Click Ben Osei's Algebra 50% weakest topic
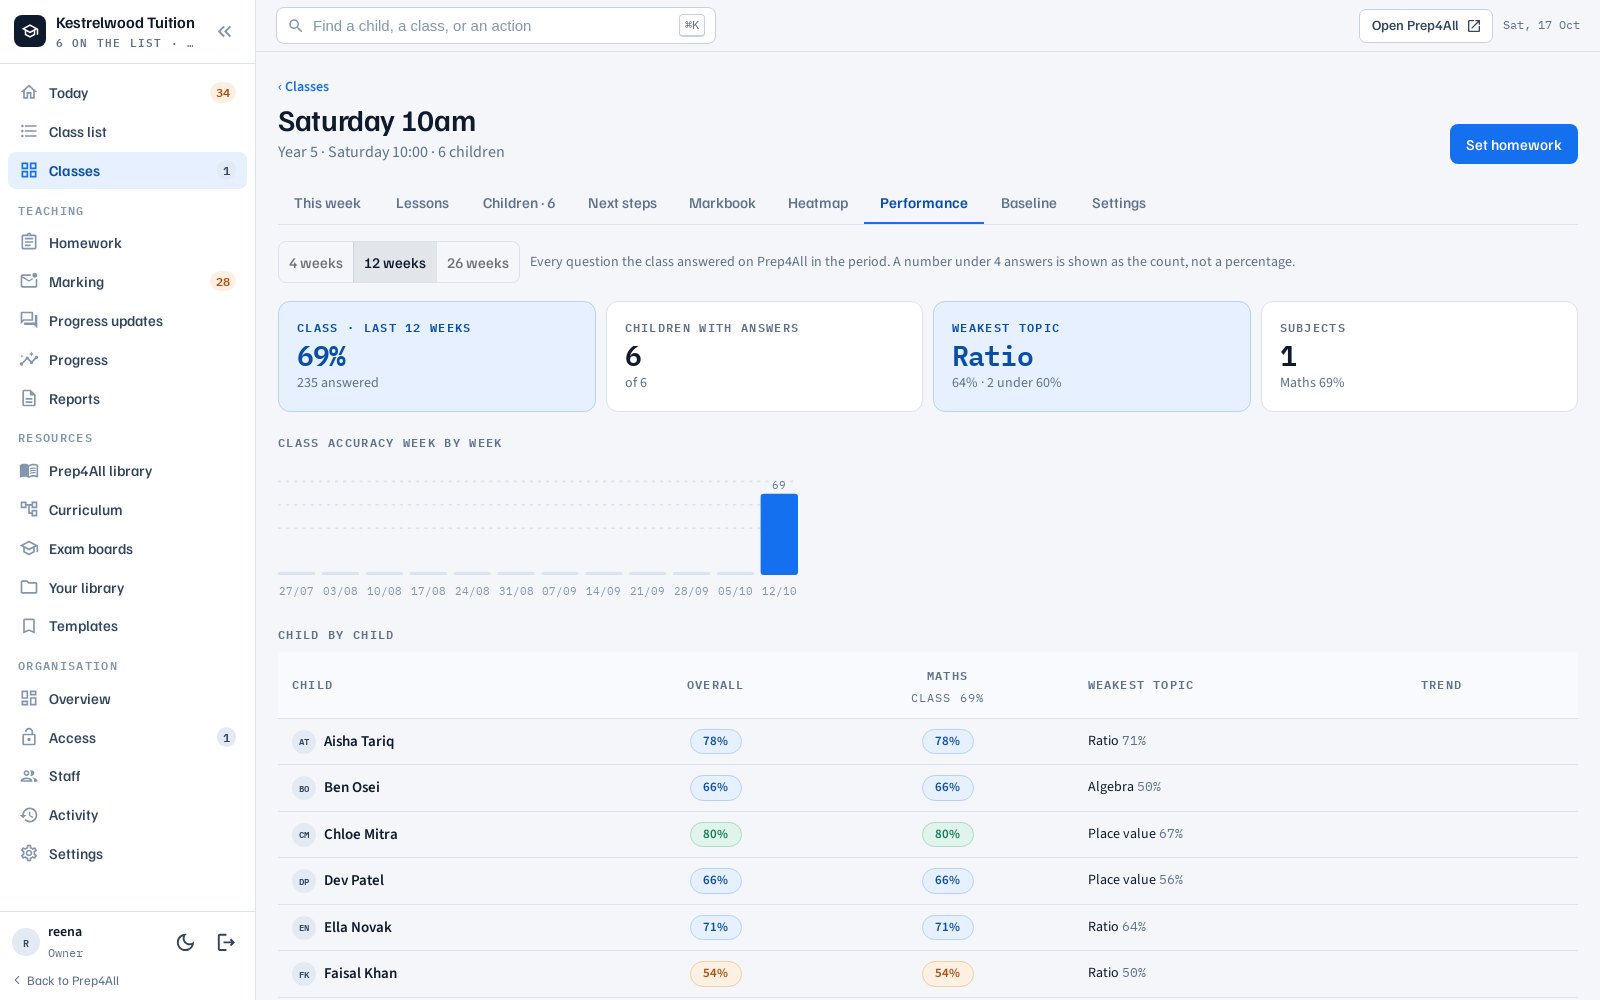 1124,787
